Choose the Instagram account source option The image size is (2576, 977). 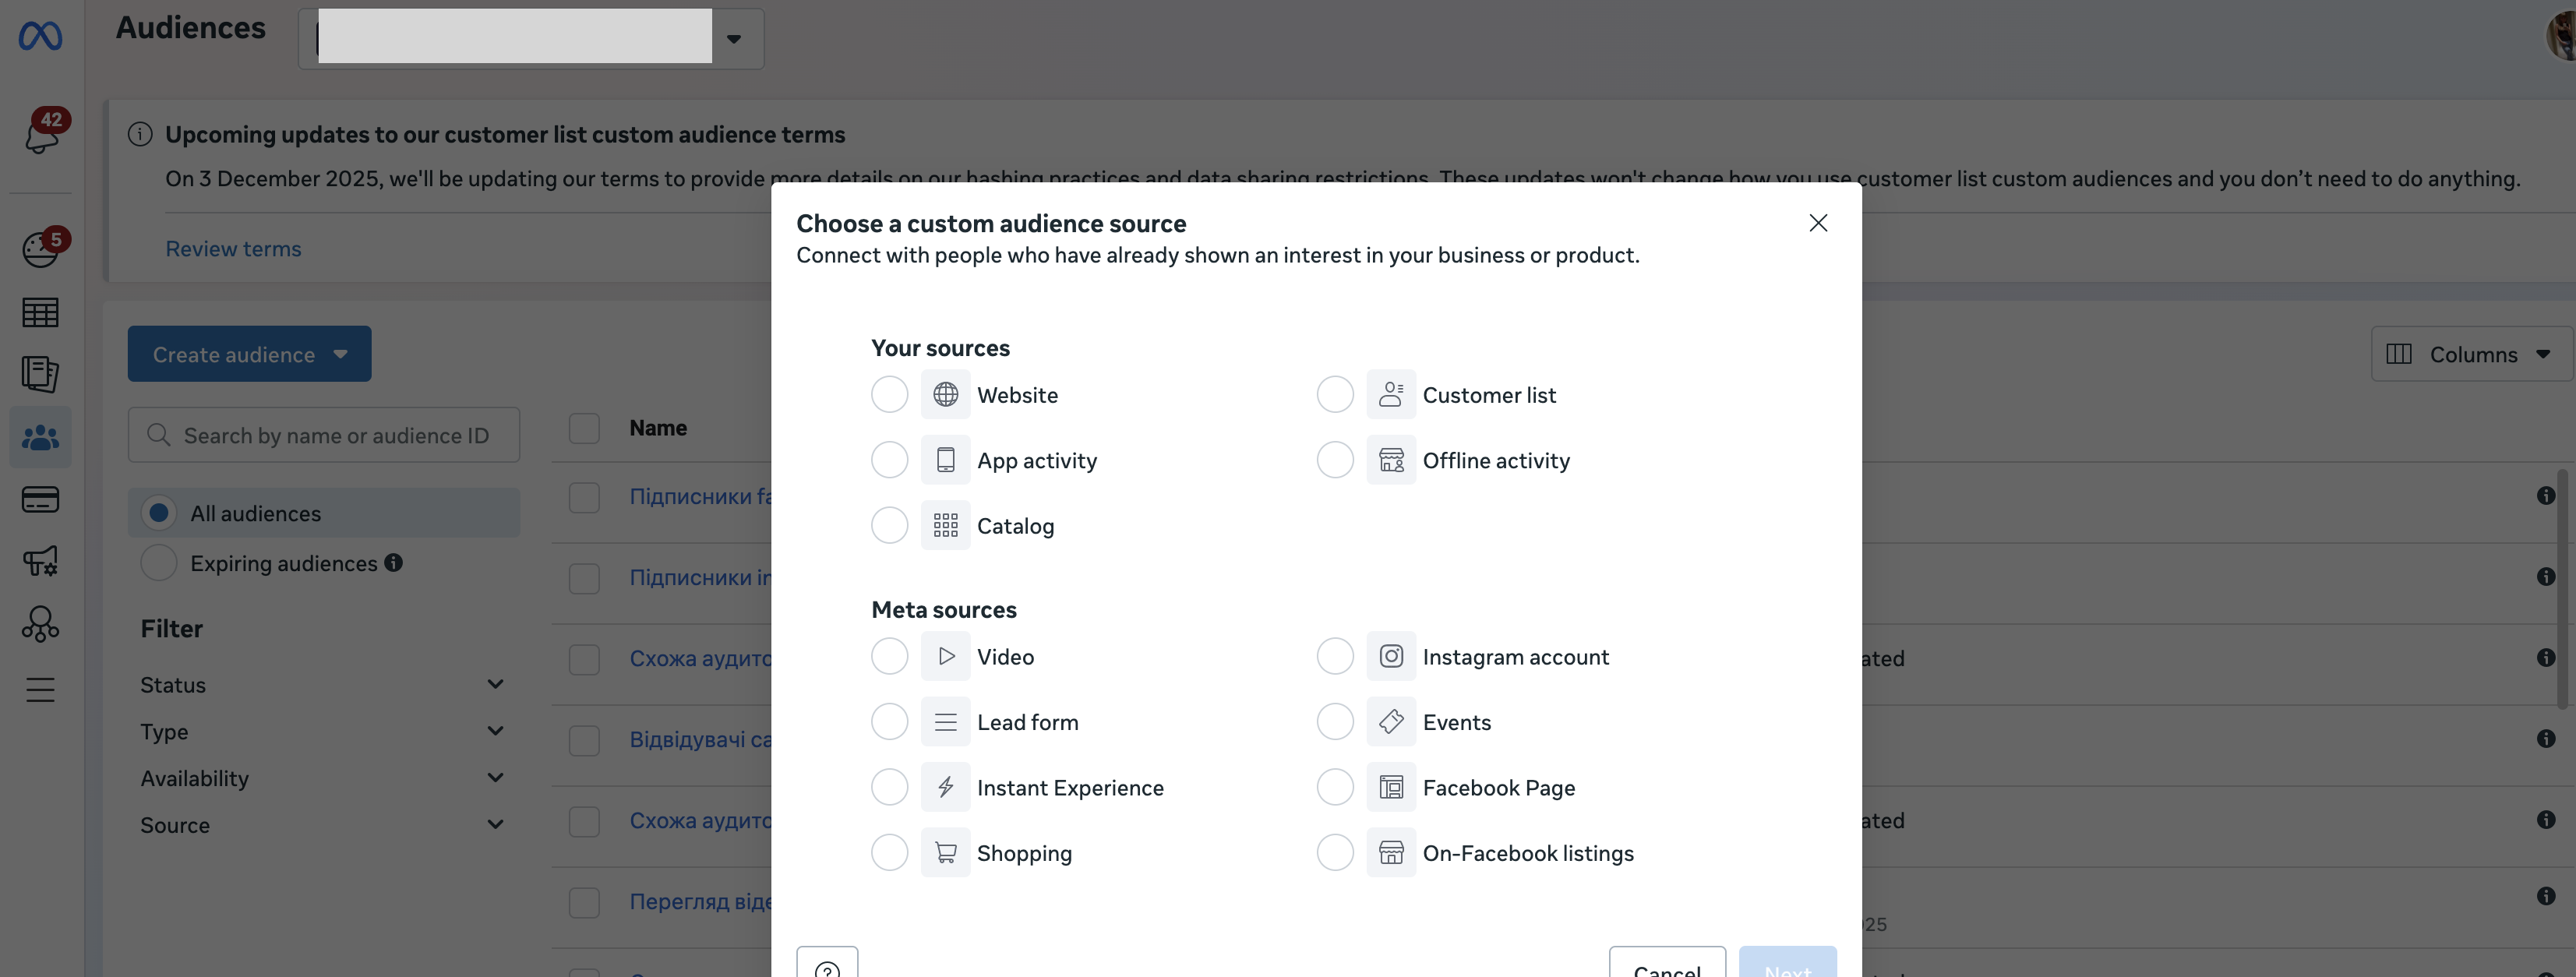[1335, 657]
